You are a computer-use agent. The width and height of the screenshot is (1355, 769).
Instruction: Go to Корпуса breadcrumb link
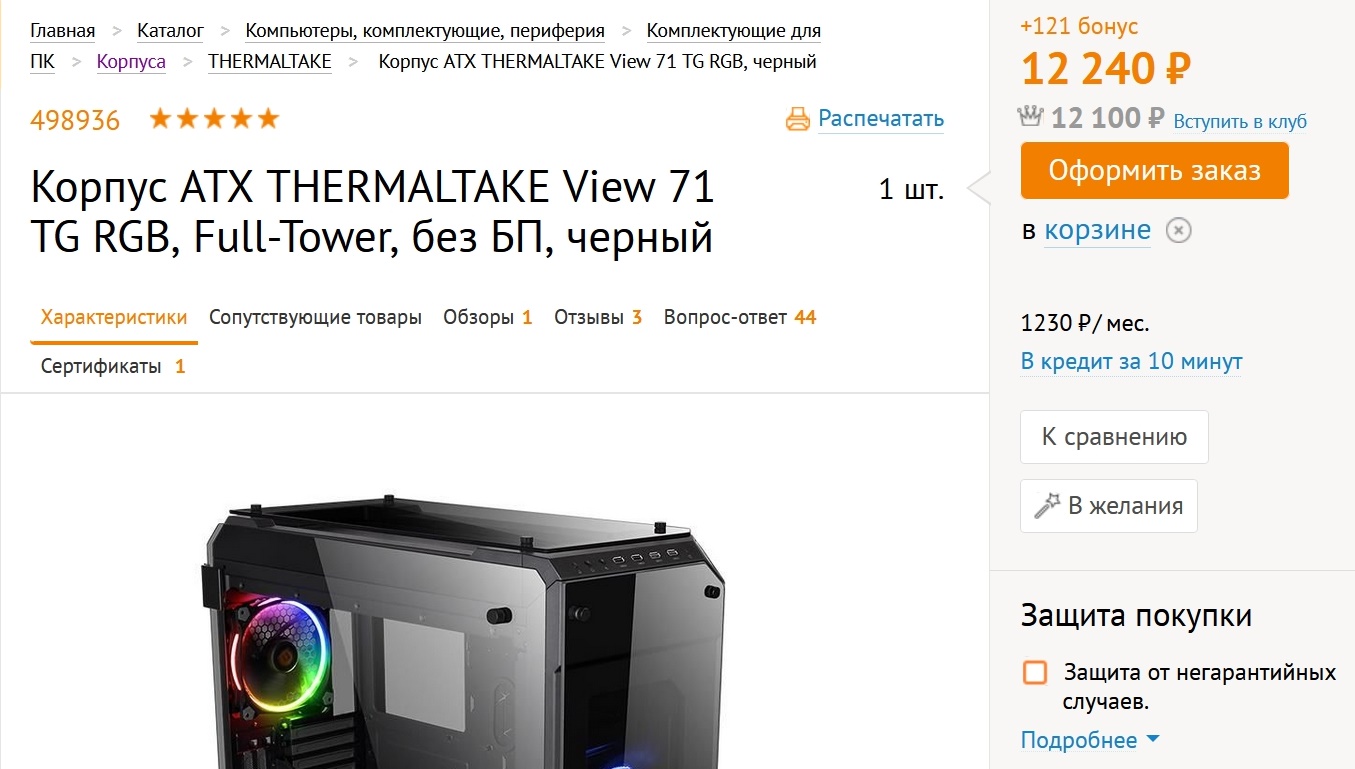point(131,62)
